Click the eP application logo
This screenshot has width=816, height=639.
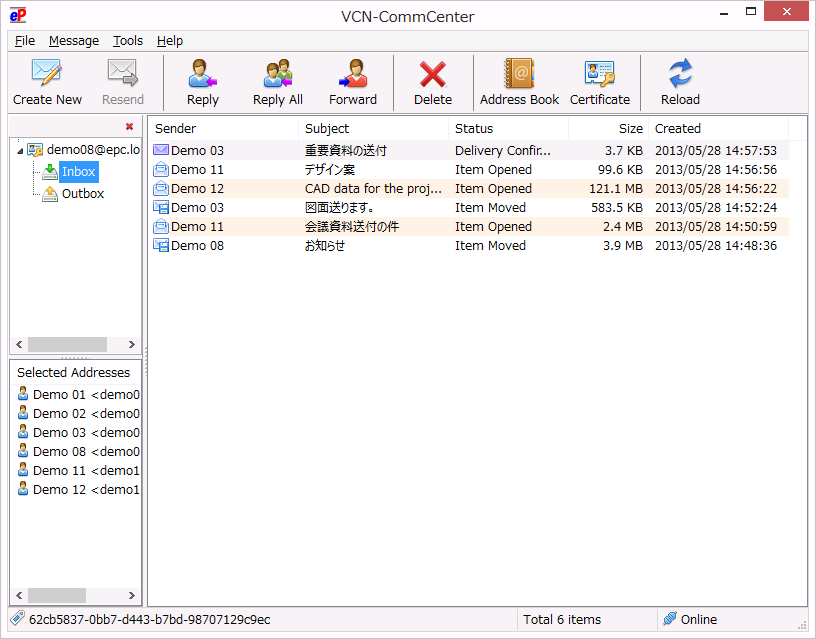18,15
